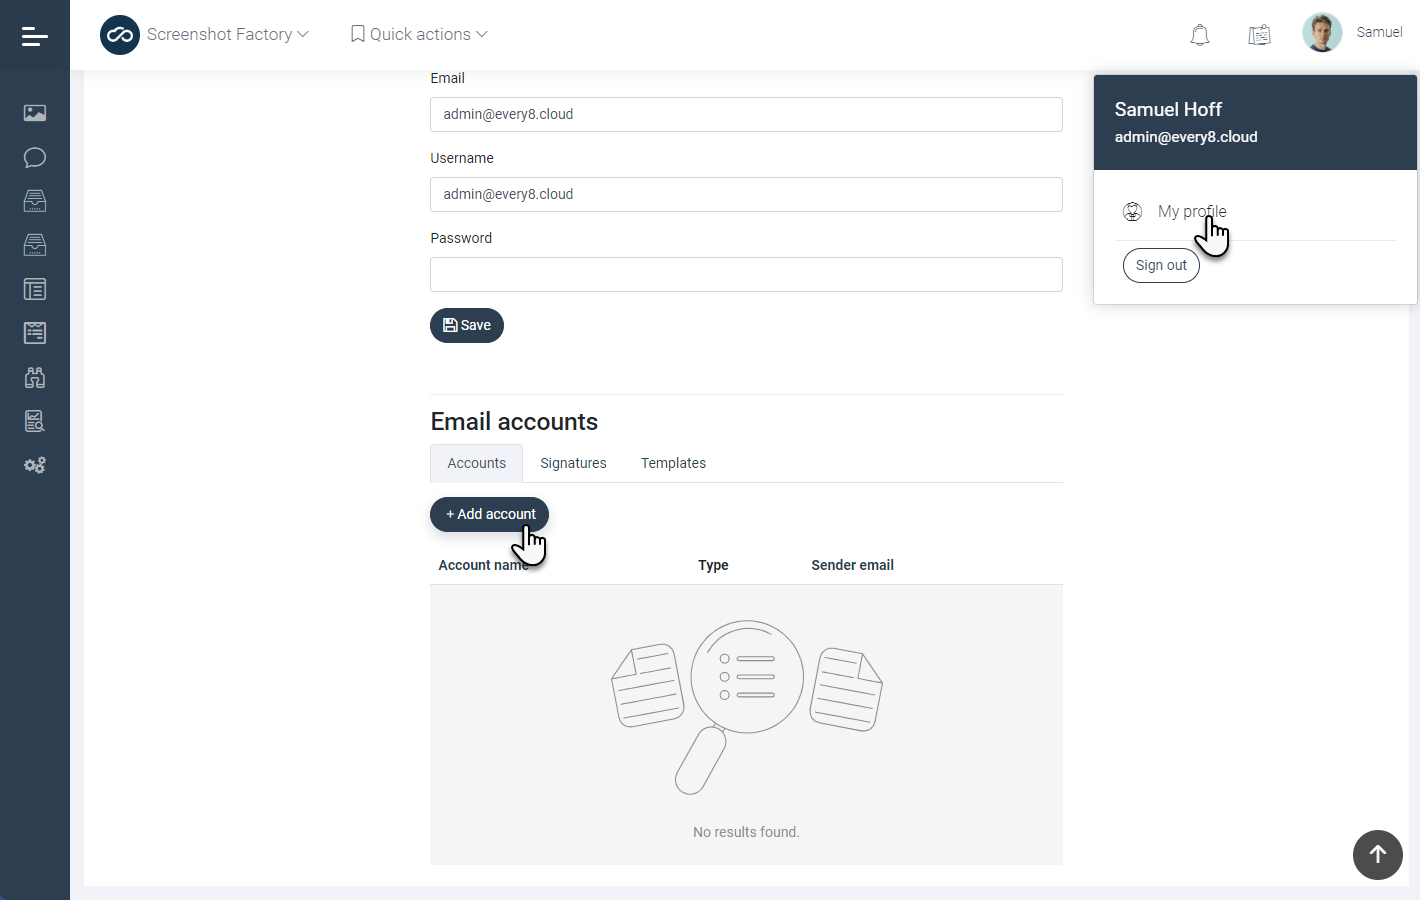Select the Accounts tab
The image size is (1420, 900).
point(476,463)
